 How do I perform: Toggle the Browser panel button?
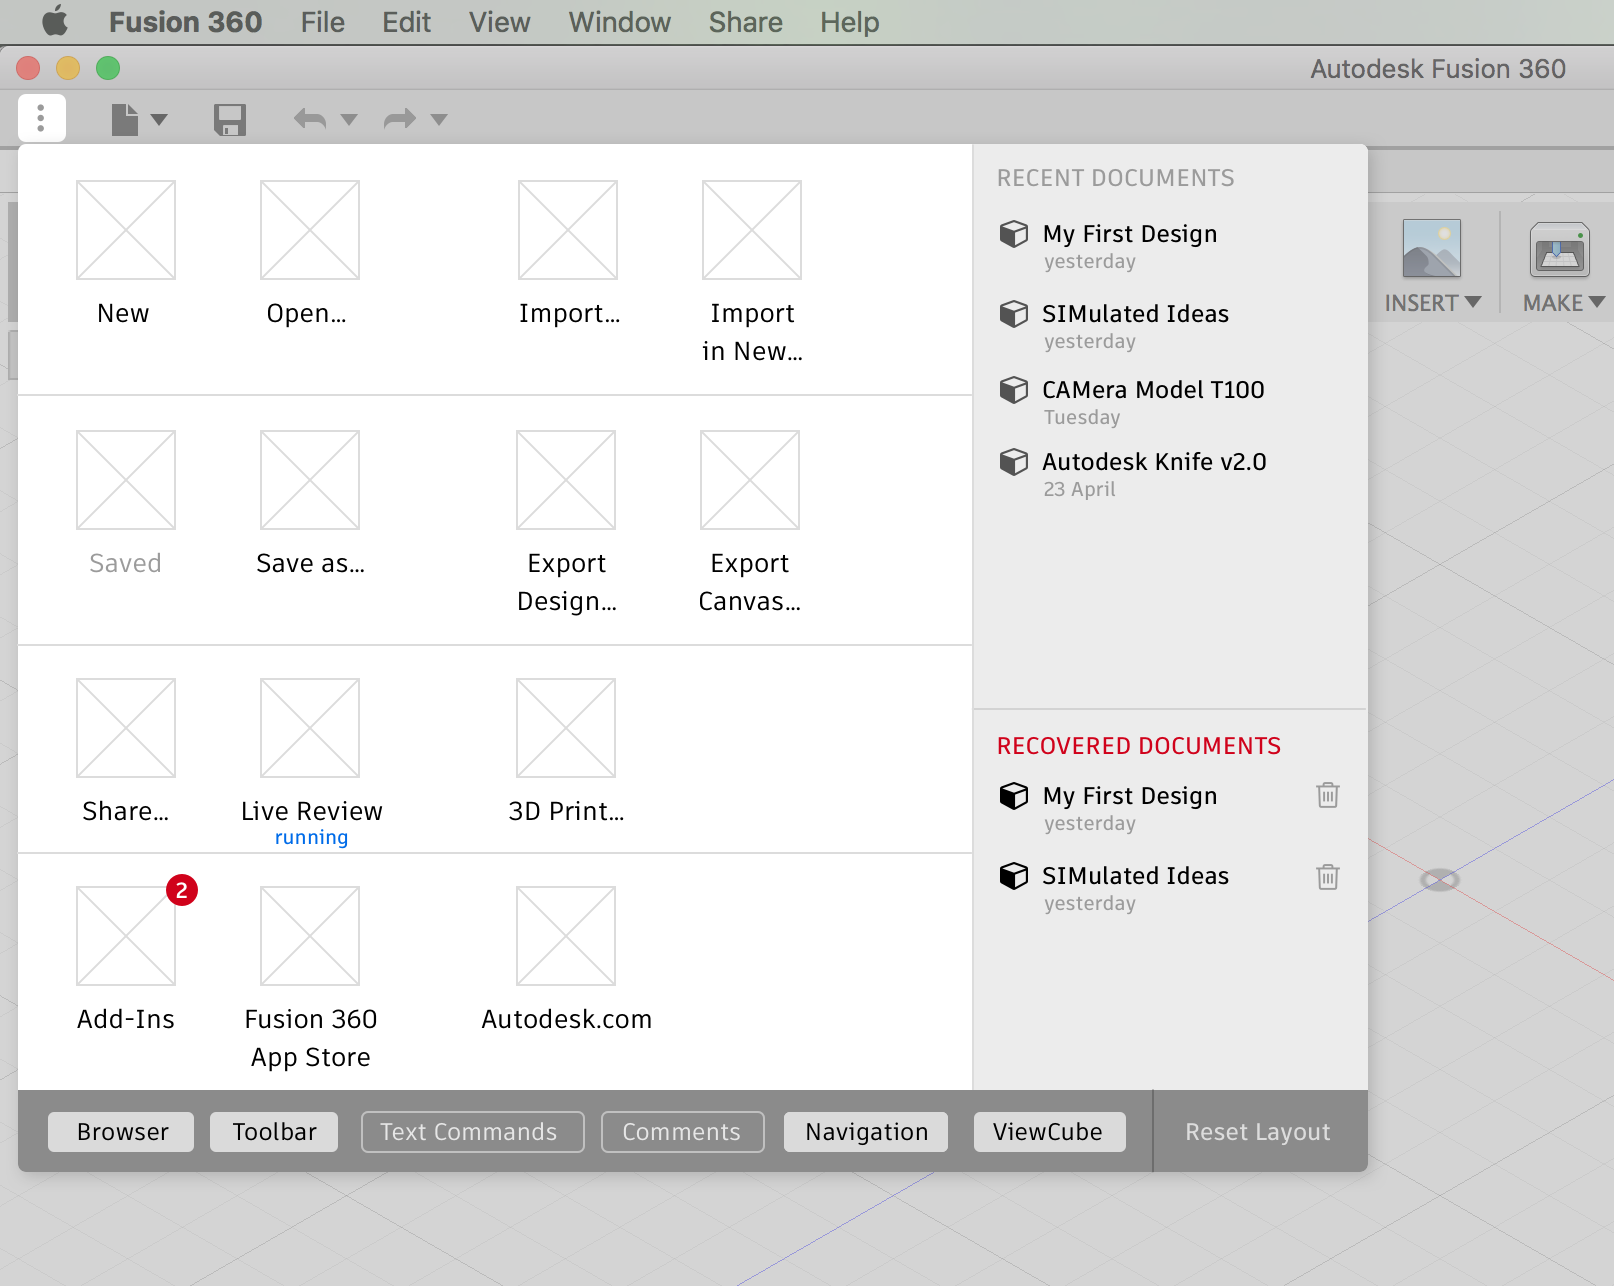point(121,1132)
